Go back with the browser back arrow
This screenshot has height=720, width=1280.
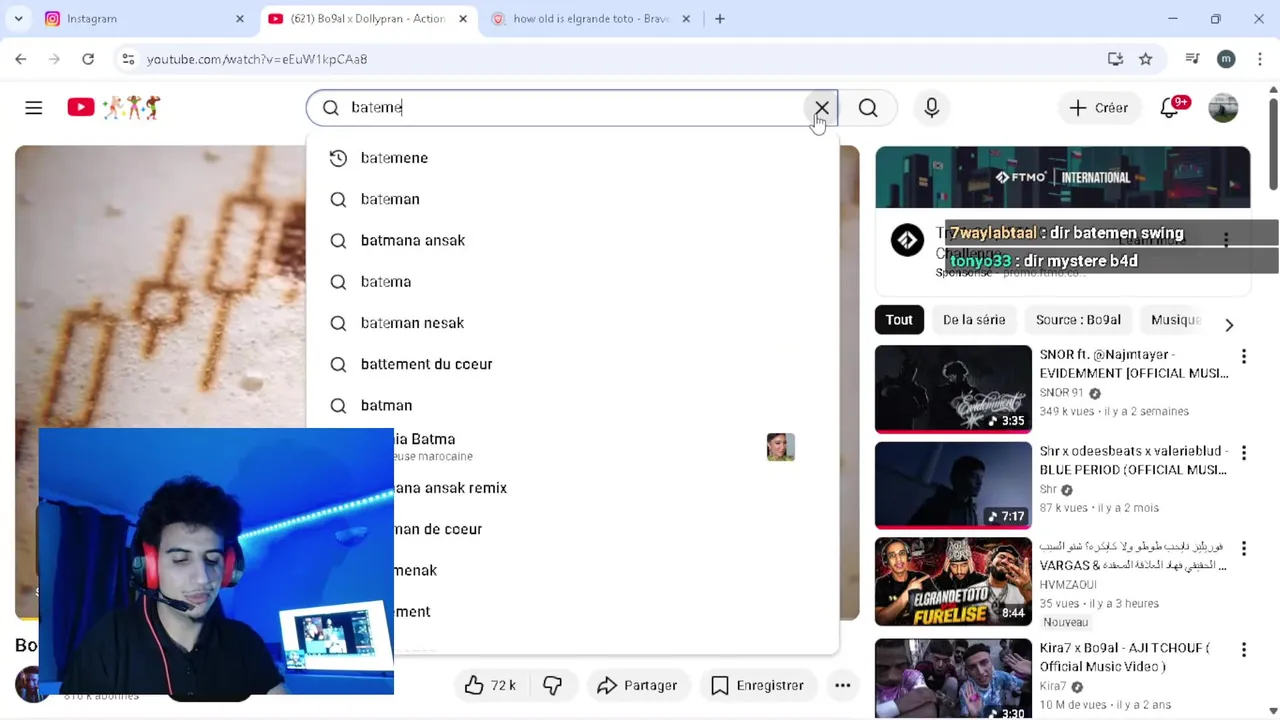[21, 59]
